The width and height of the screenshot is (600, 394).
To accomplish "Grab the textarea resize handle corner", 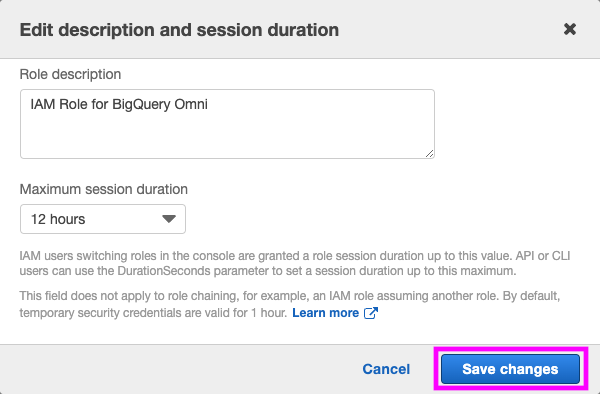I will [429, 153].
